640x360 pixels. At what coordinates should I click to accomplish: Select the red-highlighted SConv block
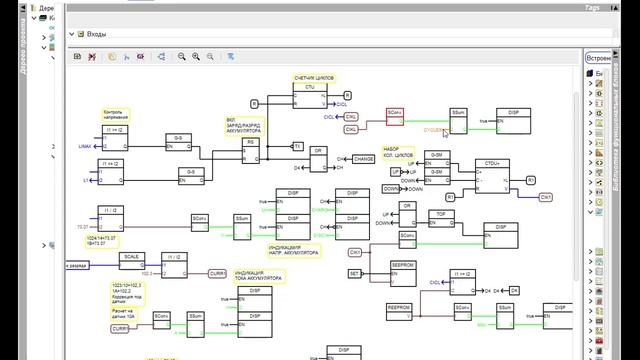tap(395, 117)
